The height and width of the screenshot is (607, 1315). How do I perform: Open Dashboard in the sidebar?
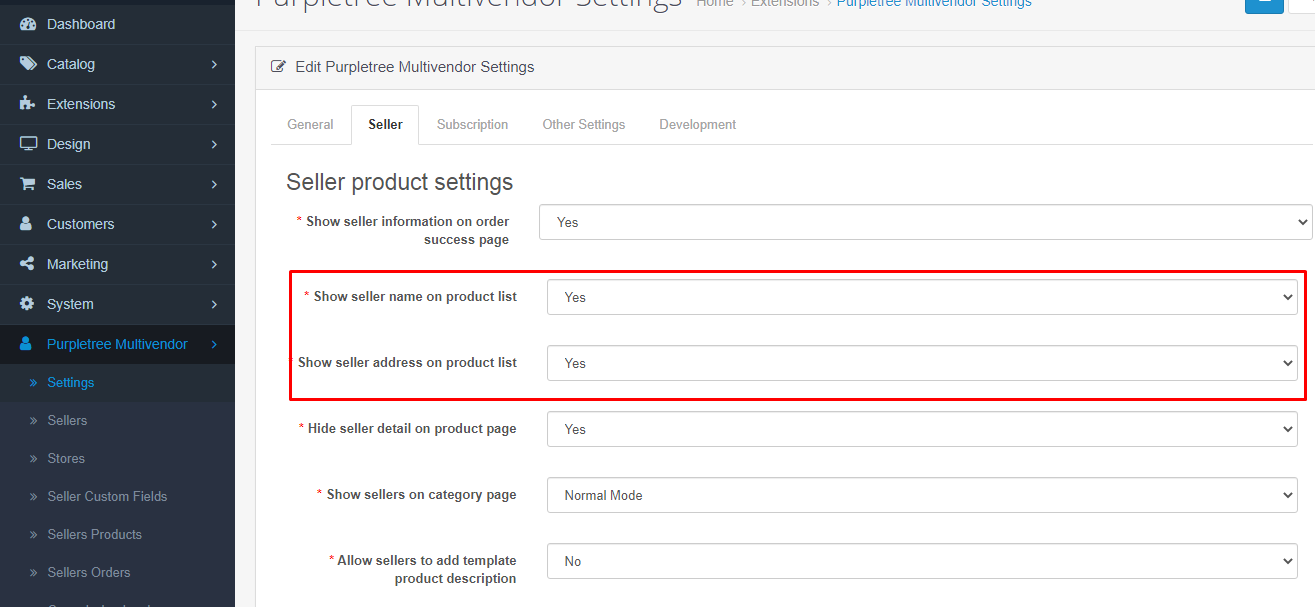[117, 24]
